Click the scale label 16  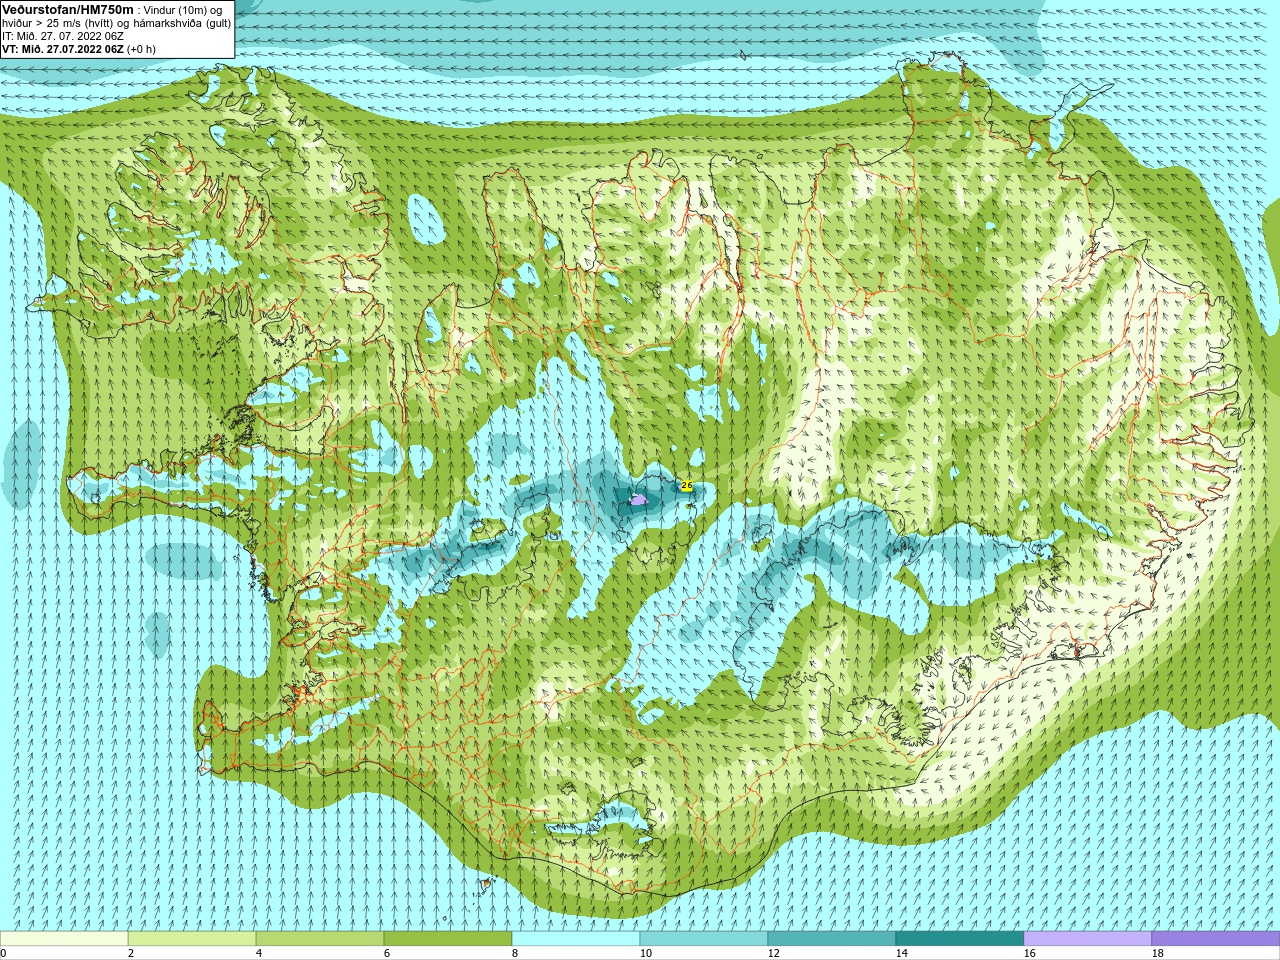(x=1029, y=953)
